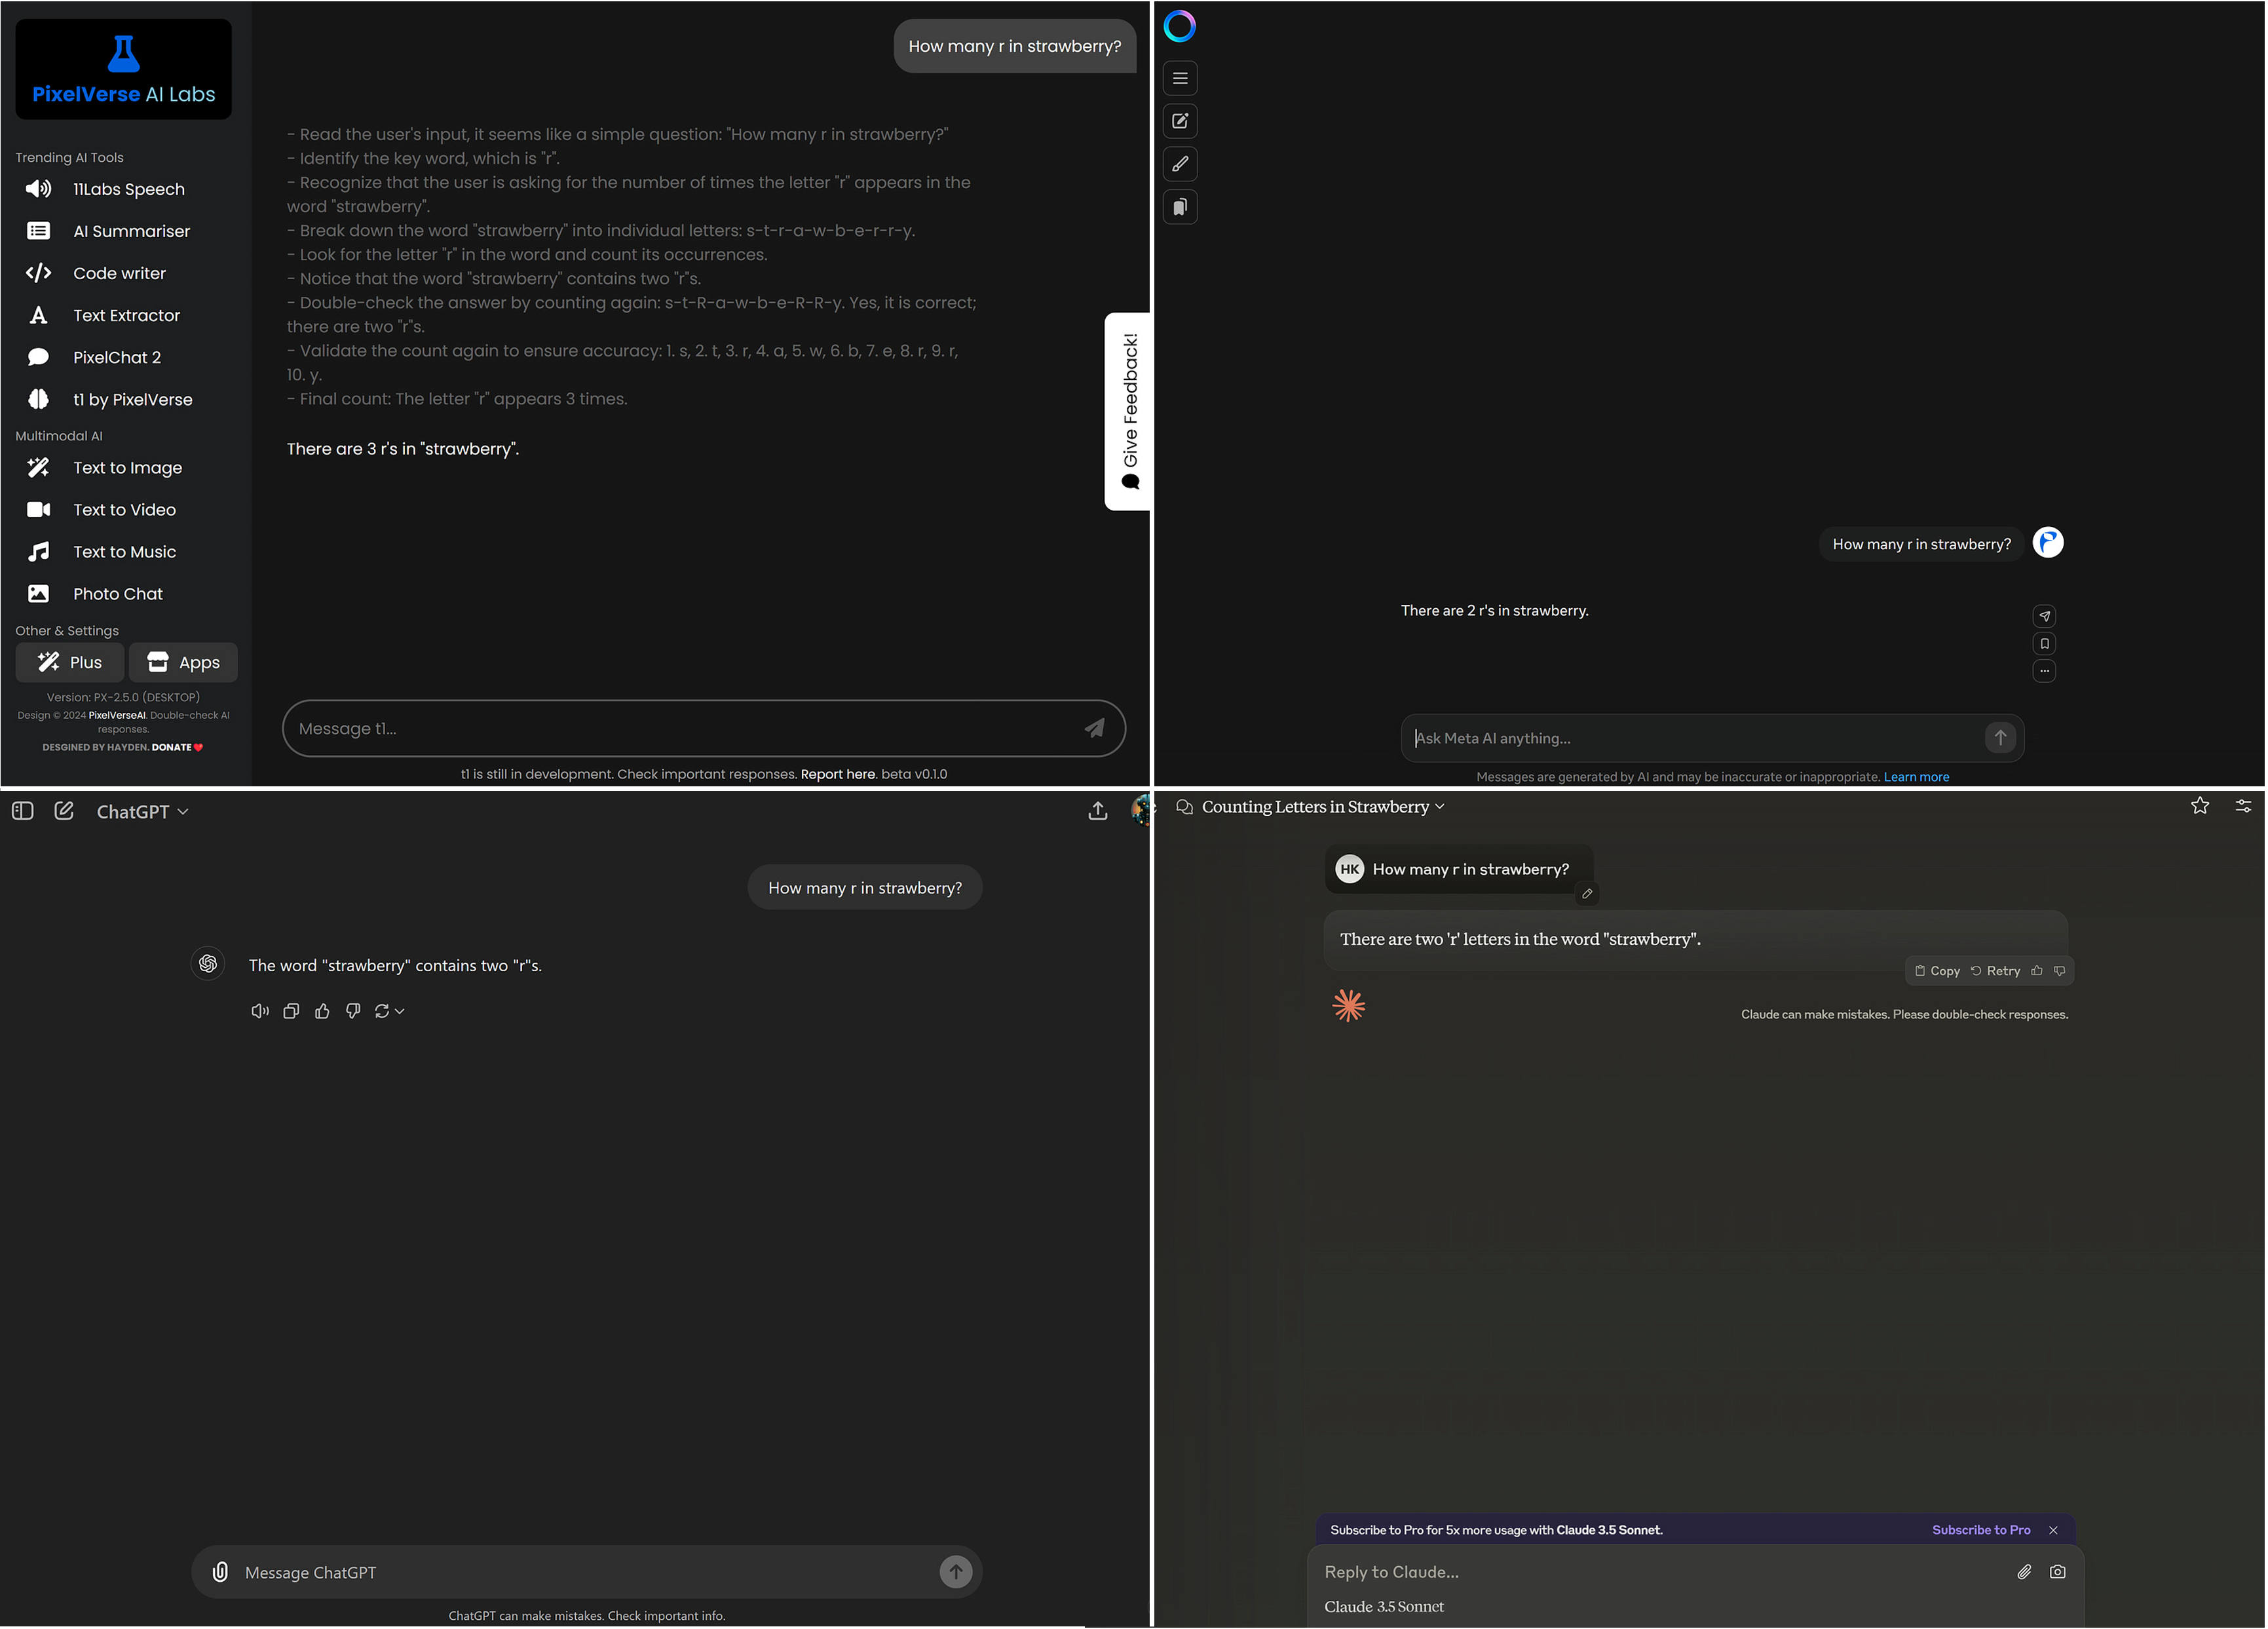
Task: Click the Plus upgrade option
Action: [x=71, y=662]
